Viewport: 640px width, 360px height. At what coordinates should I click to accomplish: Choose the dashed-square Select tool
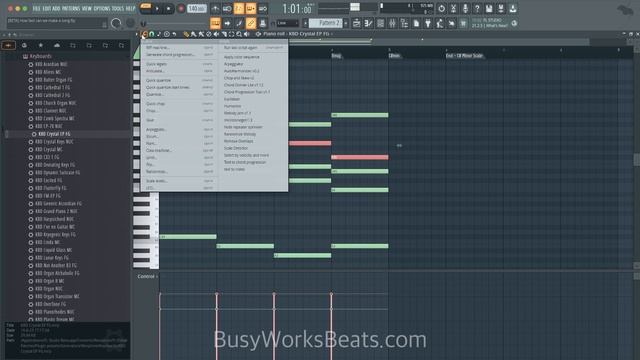click(231, 34)
